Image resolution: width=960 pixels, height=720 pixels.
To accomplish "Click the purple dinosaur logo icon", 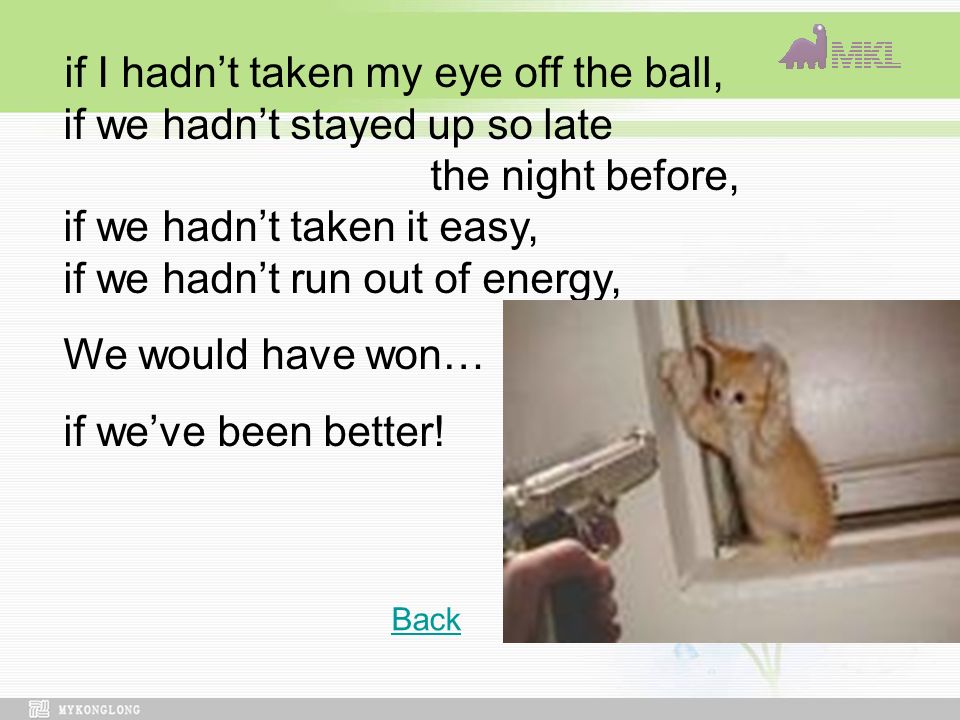I will tap(803, 47).
